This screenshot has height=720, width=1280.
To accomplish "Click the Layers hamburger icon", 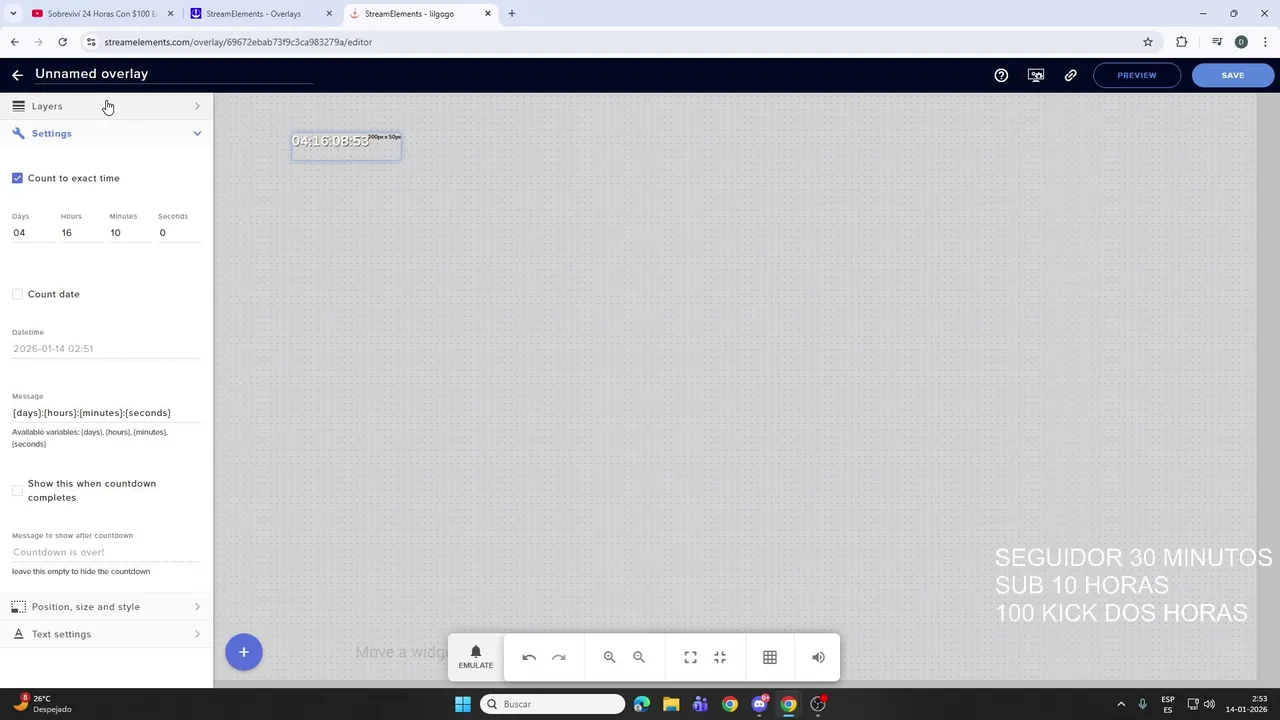I will (x=18, y=106).
